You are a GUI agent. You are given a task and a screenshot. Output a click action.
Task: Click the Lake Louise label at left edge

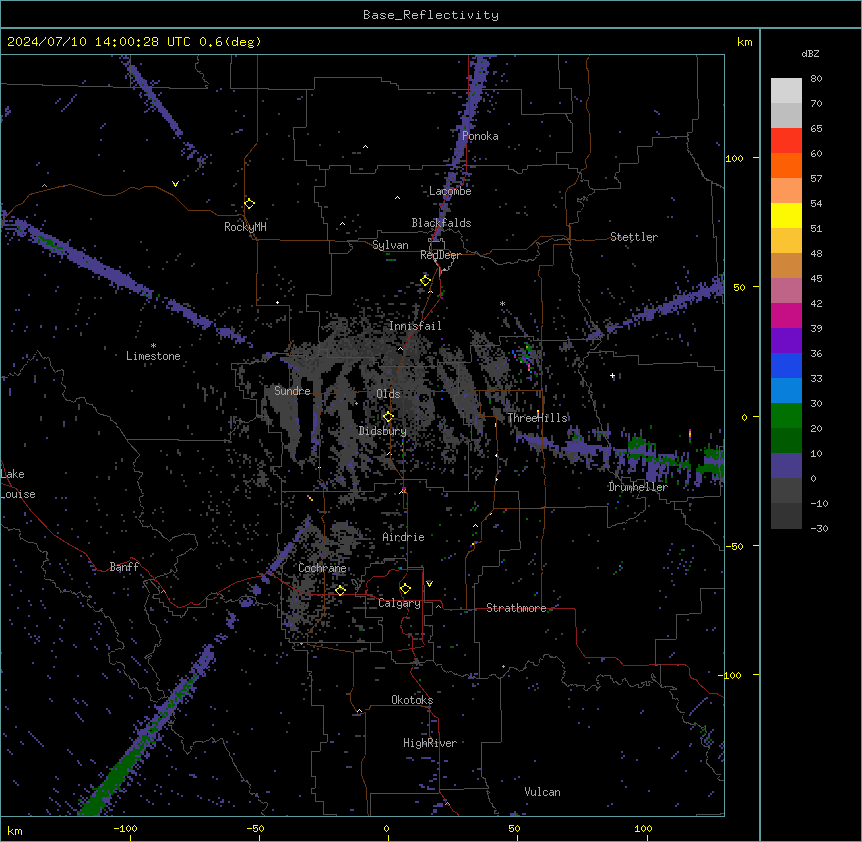(18, 484)
